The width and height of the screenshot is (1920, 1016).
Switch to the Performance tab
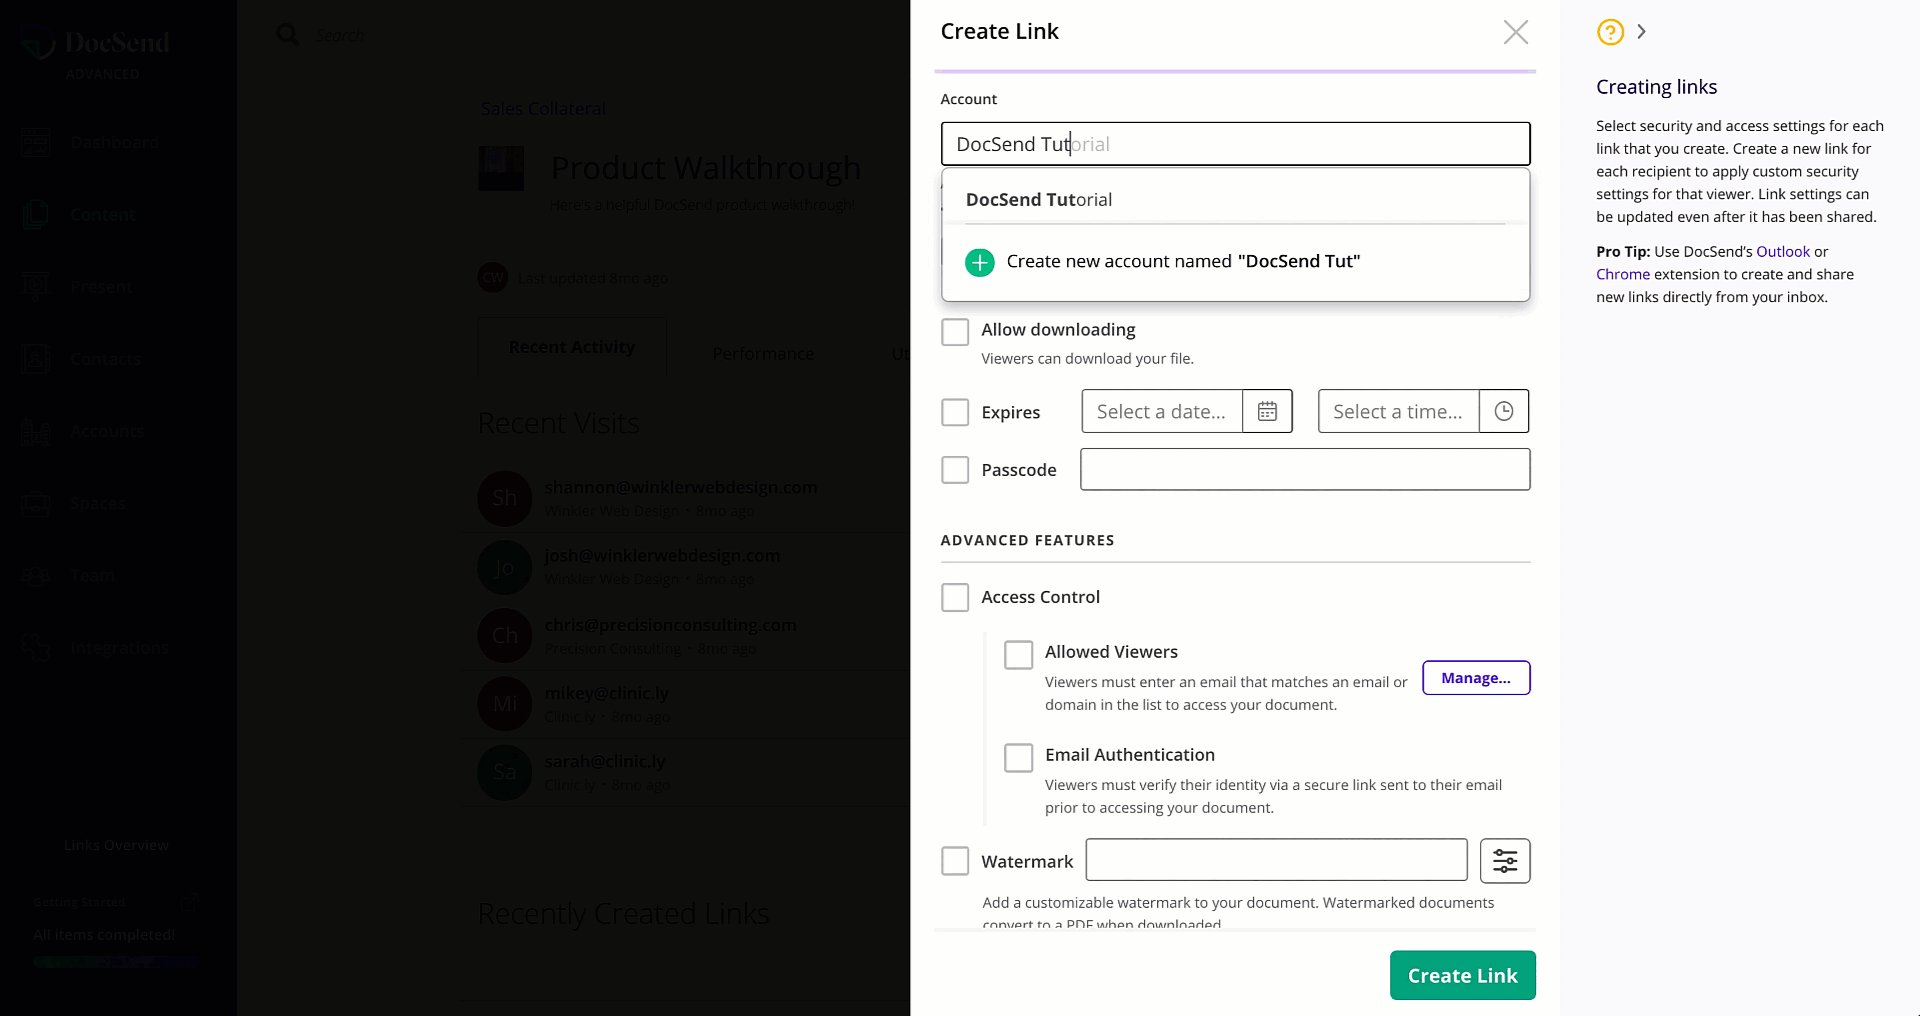(x=763, y=354)
